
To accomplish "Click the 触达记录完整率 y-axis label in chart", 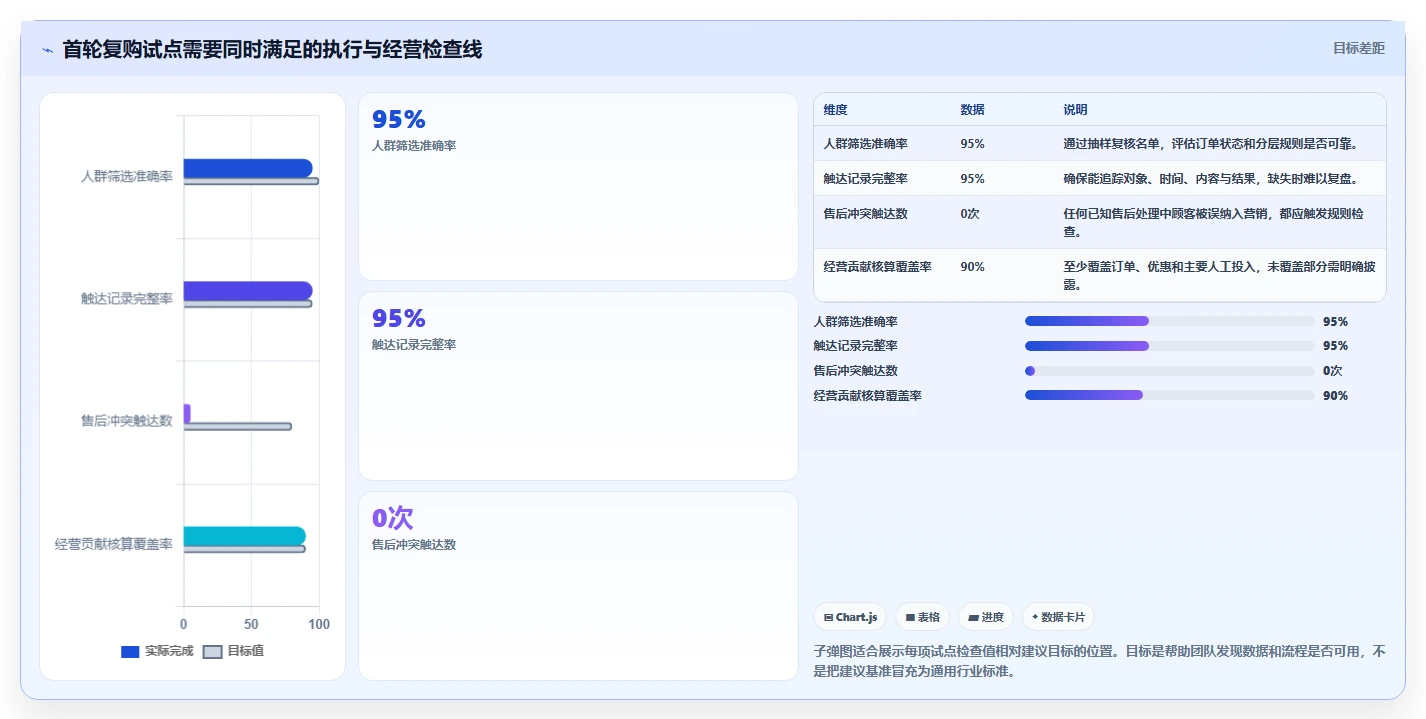I will pyautogui.click(x=127, y=299).
